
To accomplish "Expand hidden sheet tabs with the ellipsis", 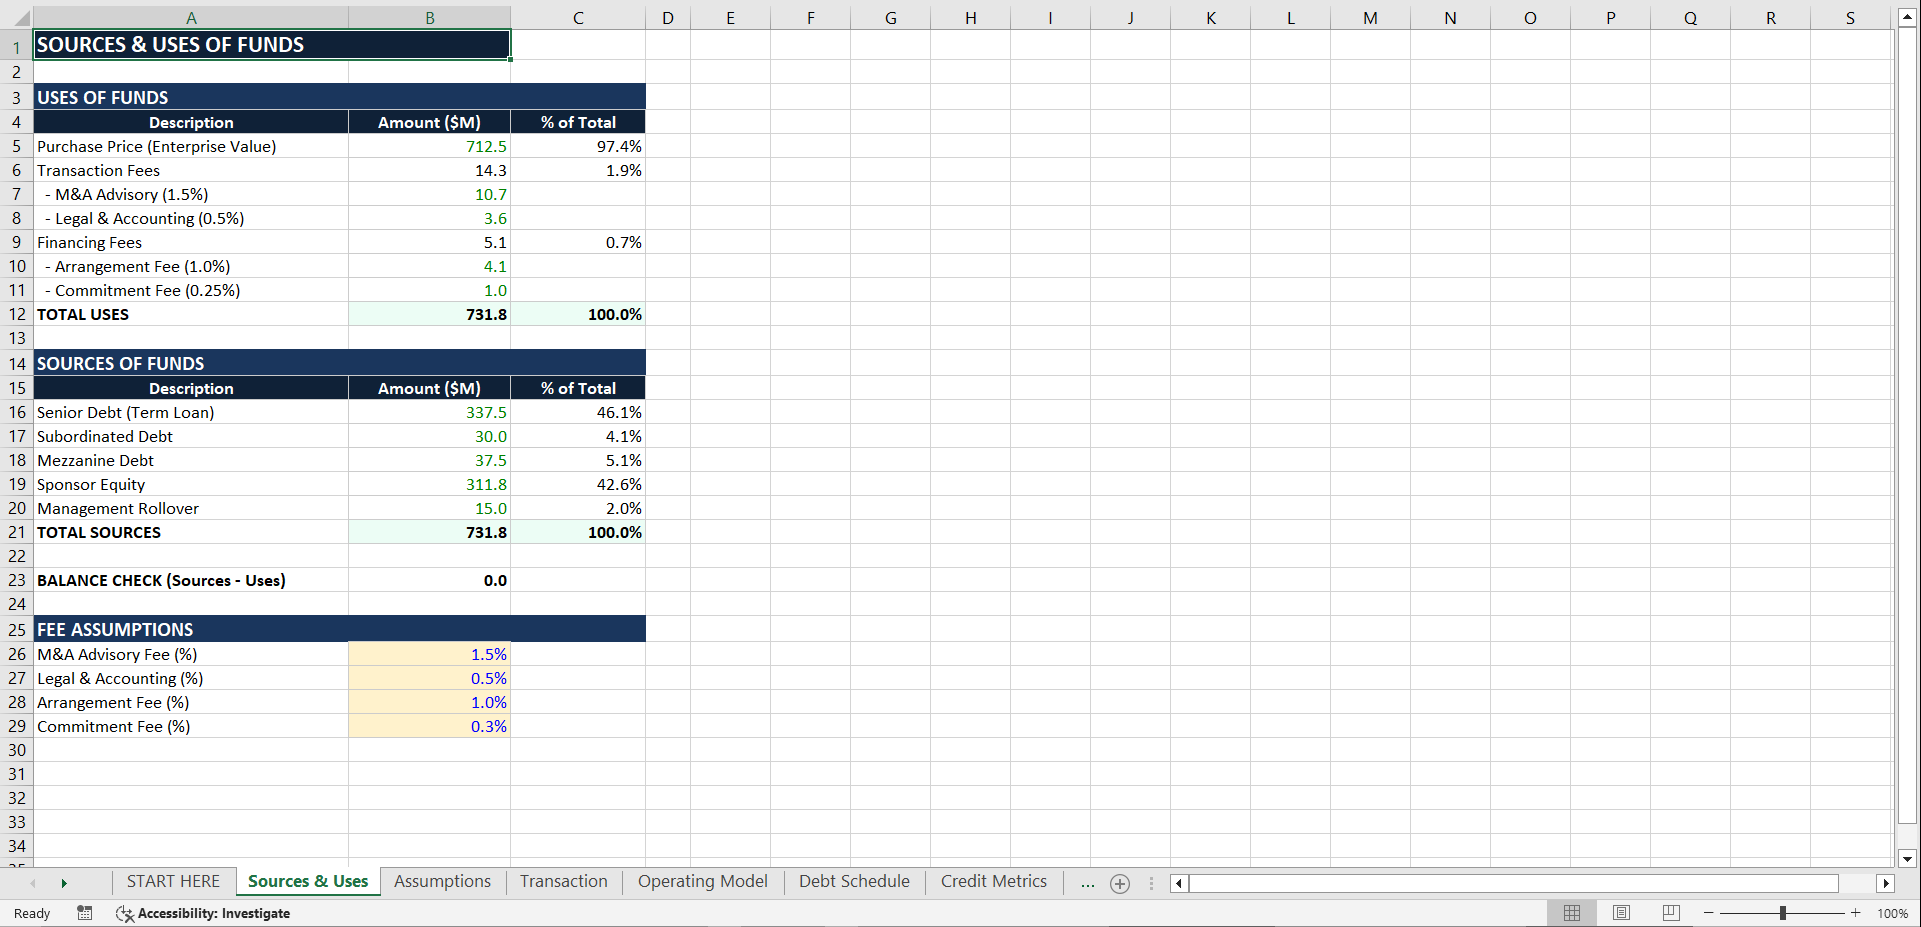I will click(x=1087, y=883).
